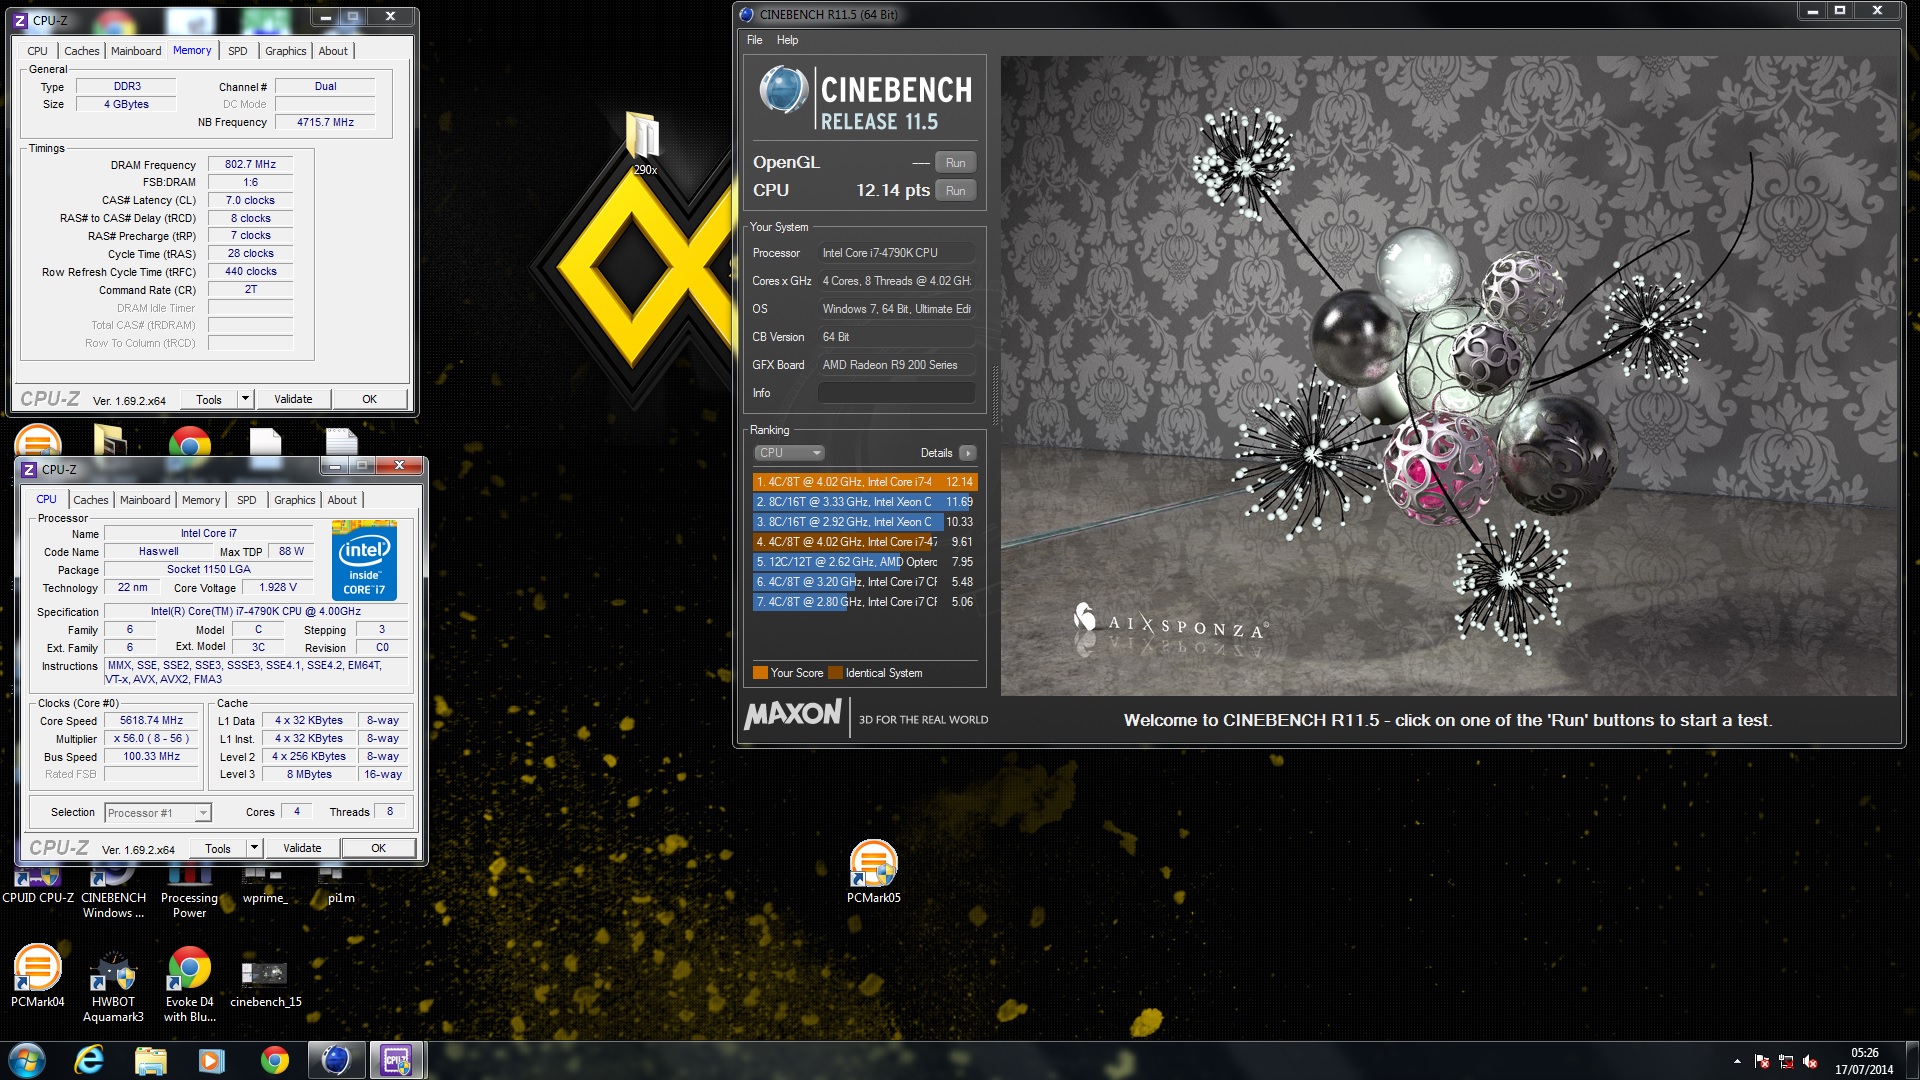Launch the PCMark05 desktop shortcut

(873, 872)
